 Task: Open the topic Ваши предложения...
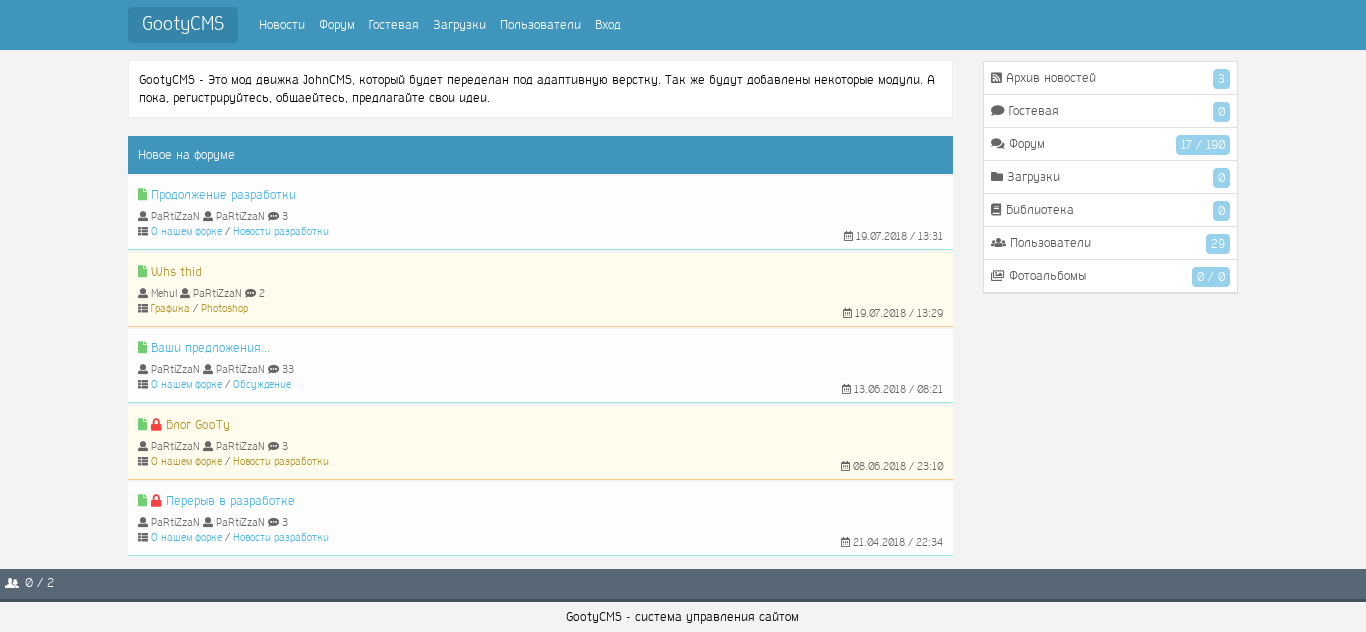pos(210,348)
